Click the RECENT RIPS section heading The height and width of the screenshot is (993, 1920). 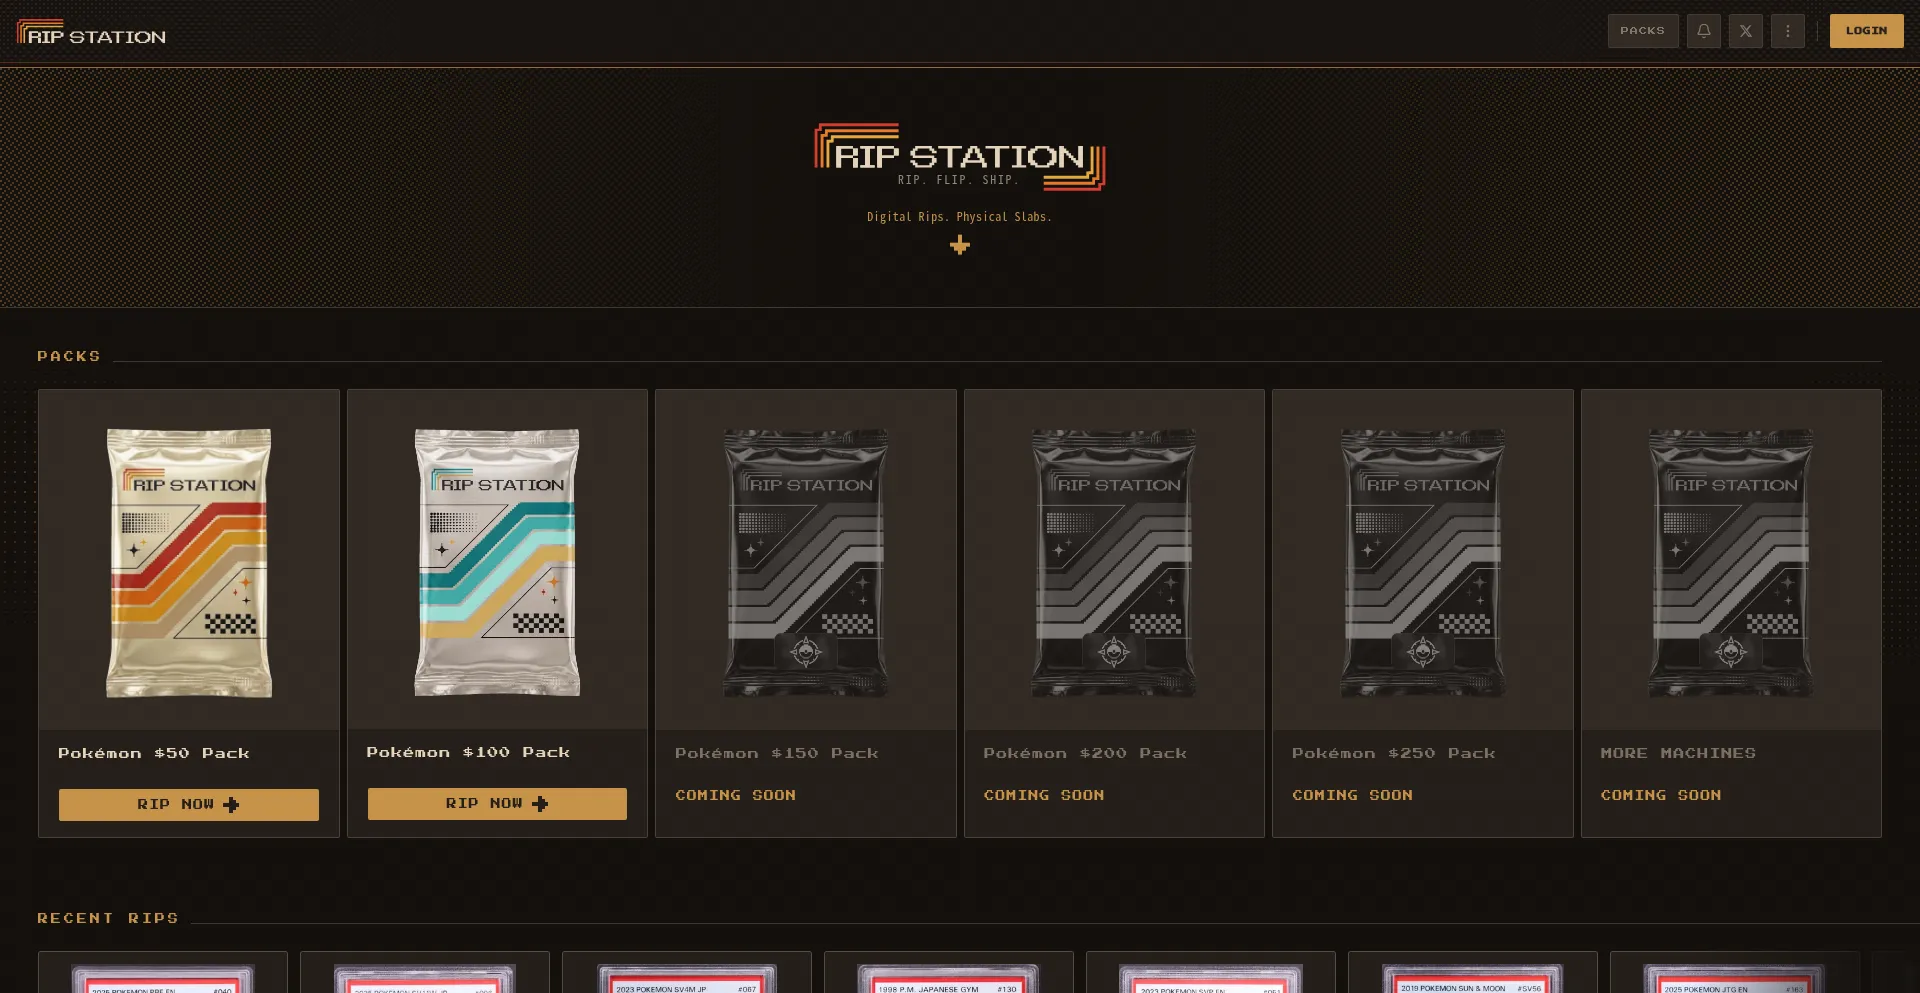[108, 918]
